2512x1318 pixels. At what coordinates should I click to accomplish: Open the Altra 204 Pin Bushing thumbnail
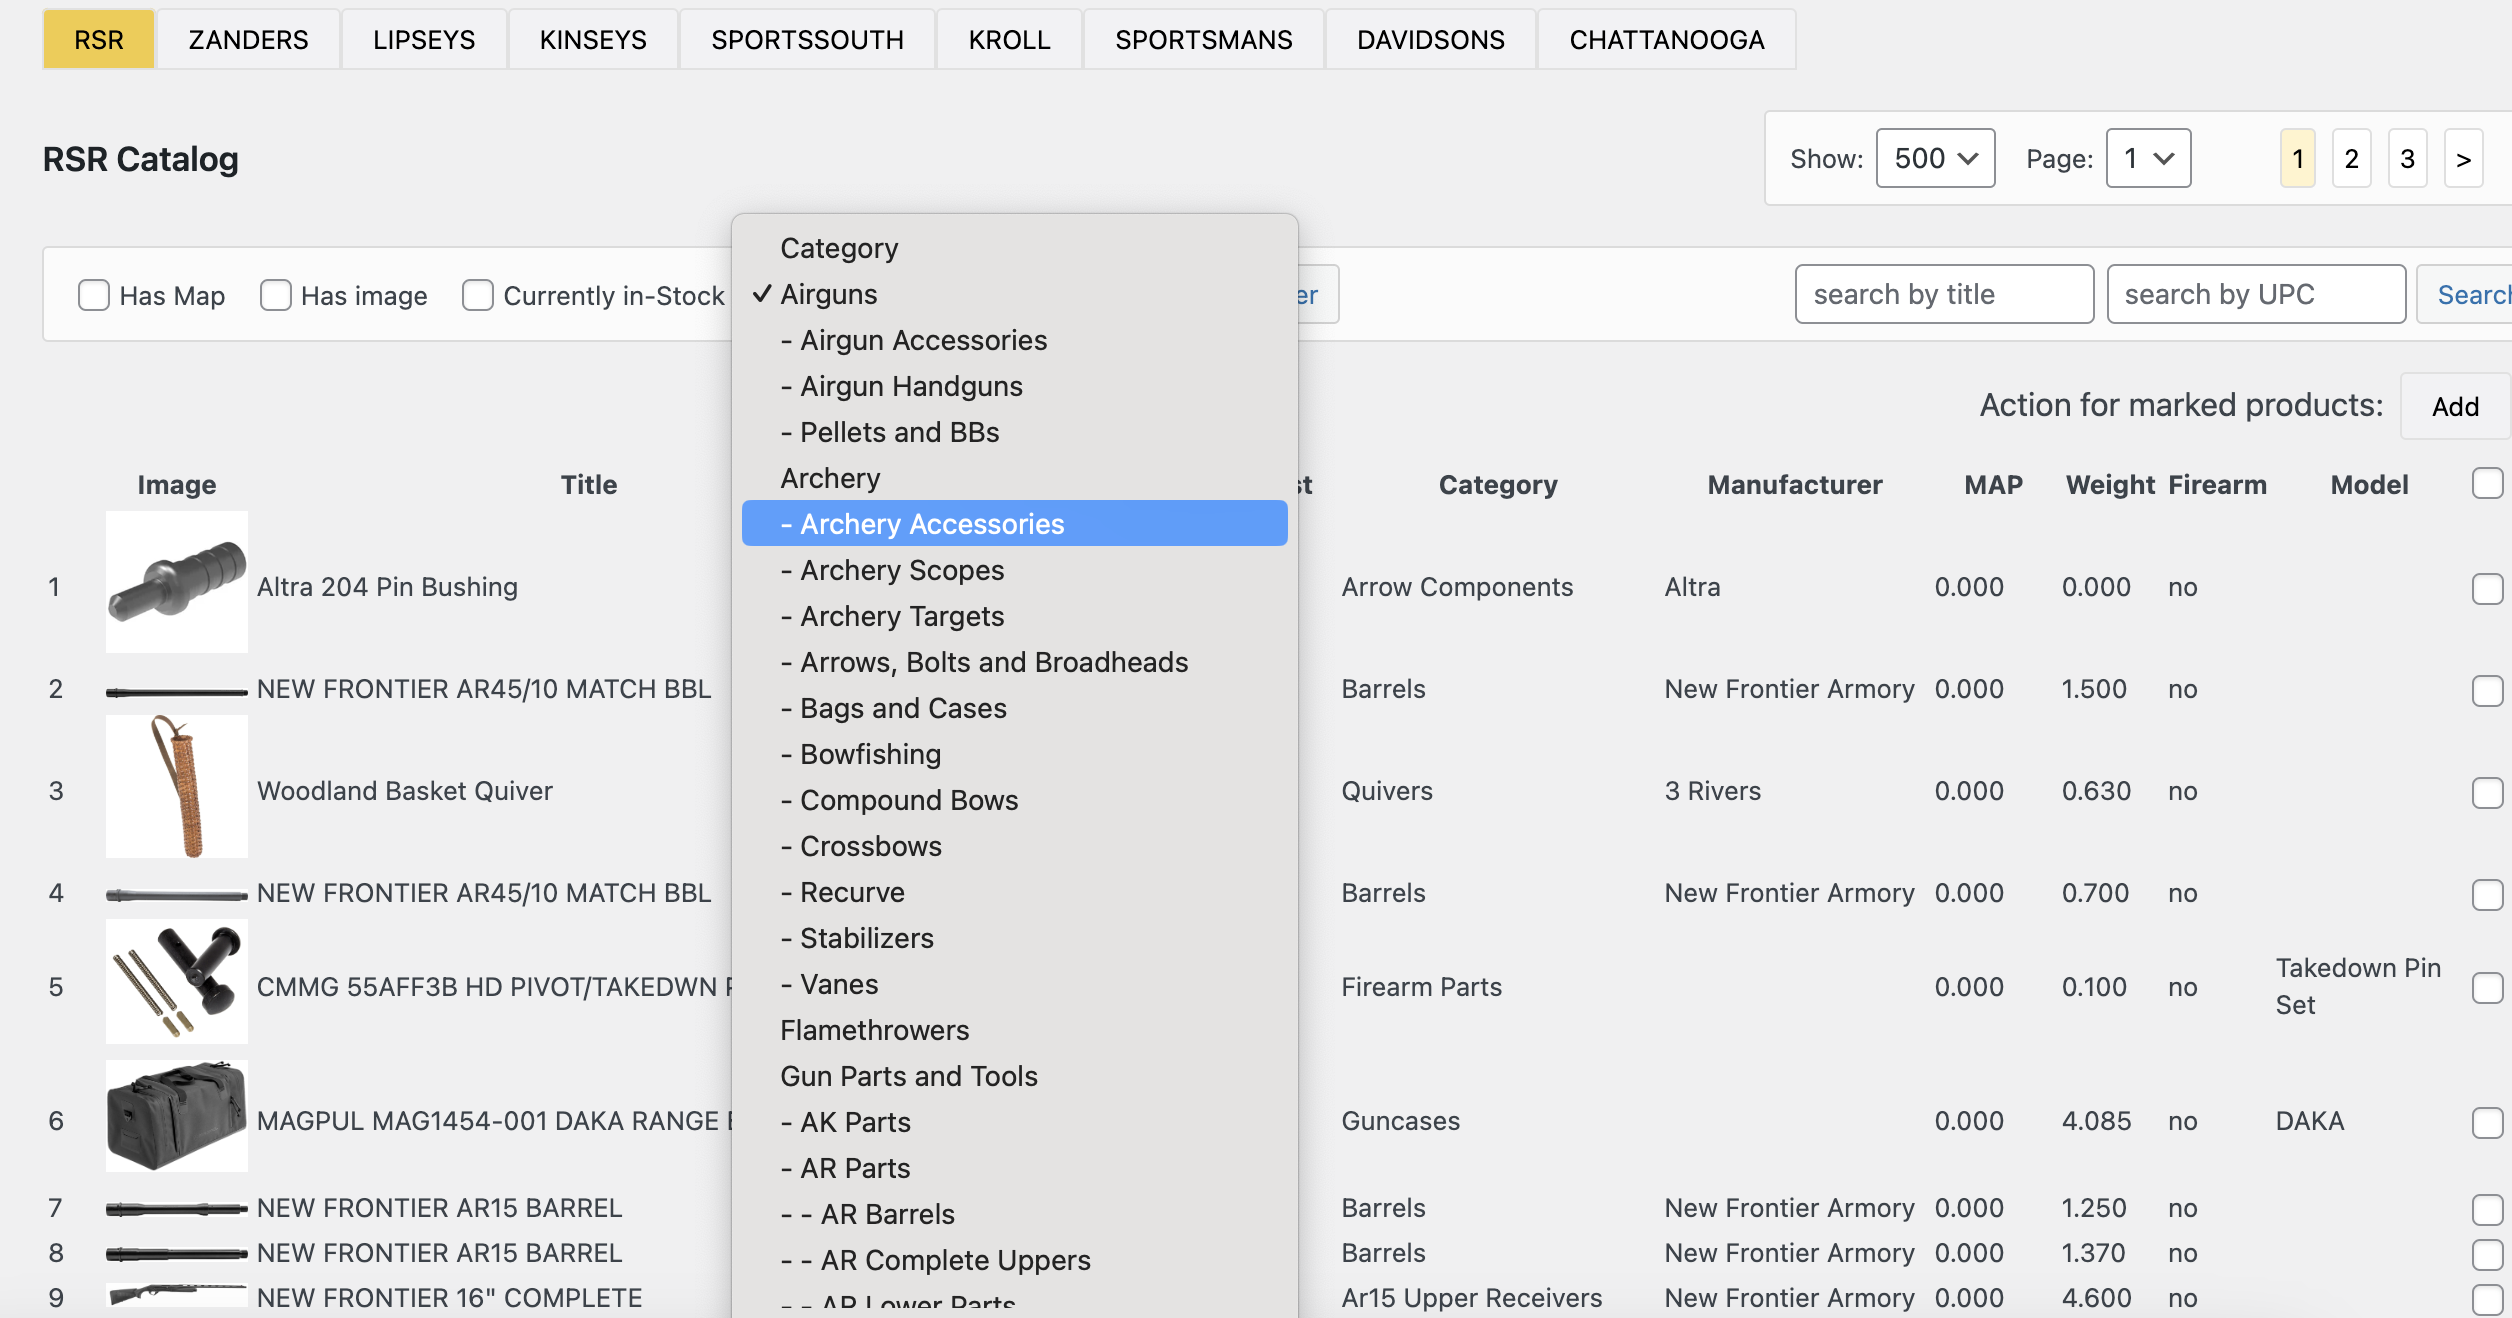tap(177, 582)
